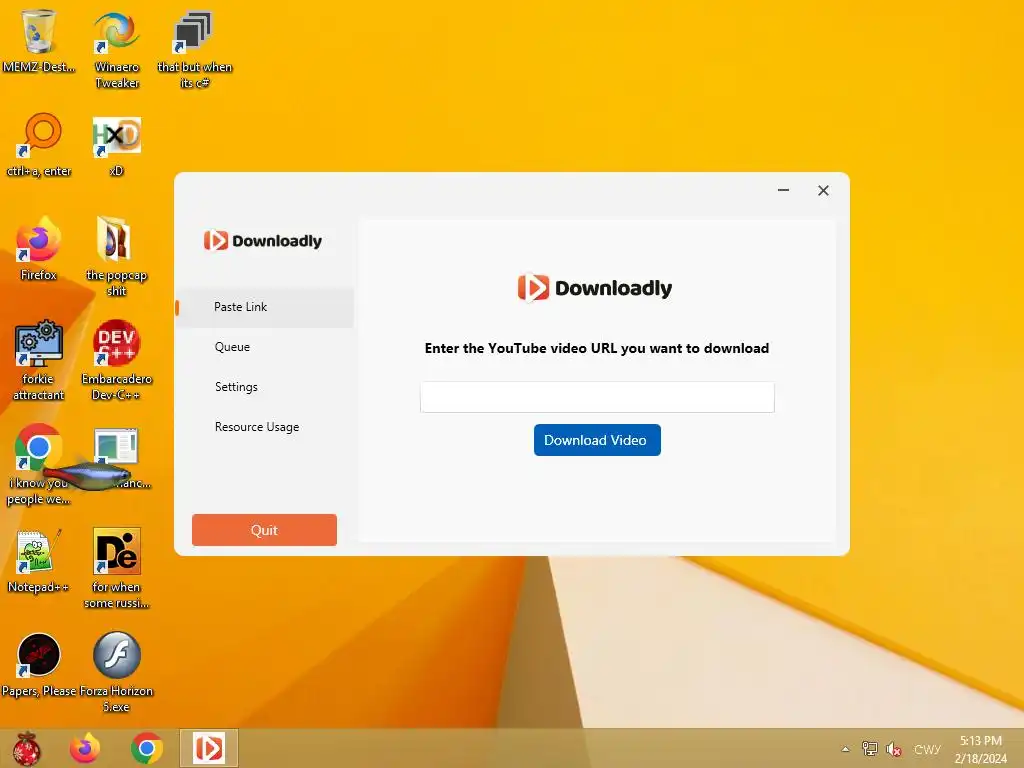Select 'that but when its c#' desktop icon

(194, 49)
